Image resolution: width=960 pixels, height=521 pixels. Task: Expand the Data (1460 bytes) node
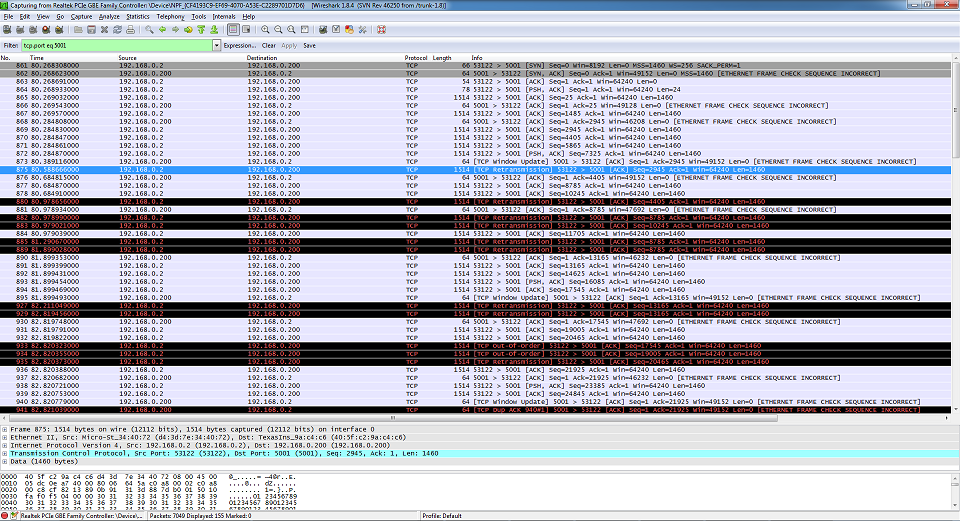tap(5, 462)
